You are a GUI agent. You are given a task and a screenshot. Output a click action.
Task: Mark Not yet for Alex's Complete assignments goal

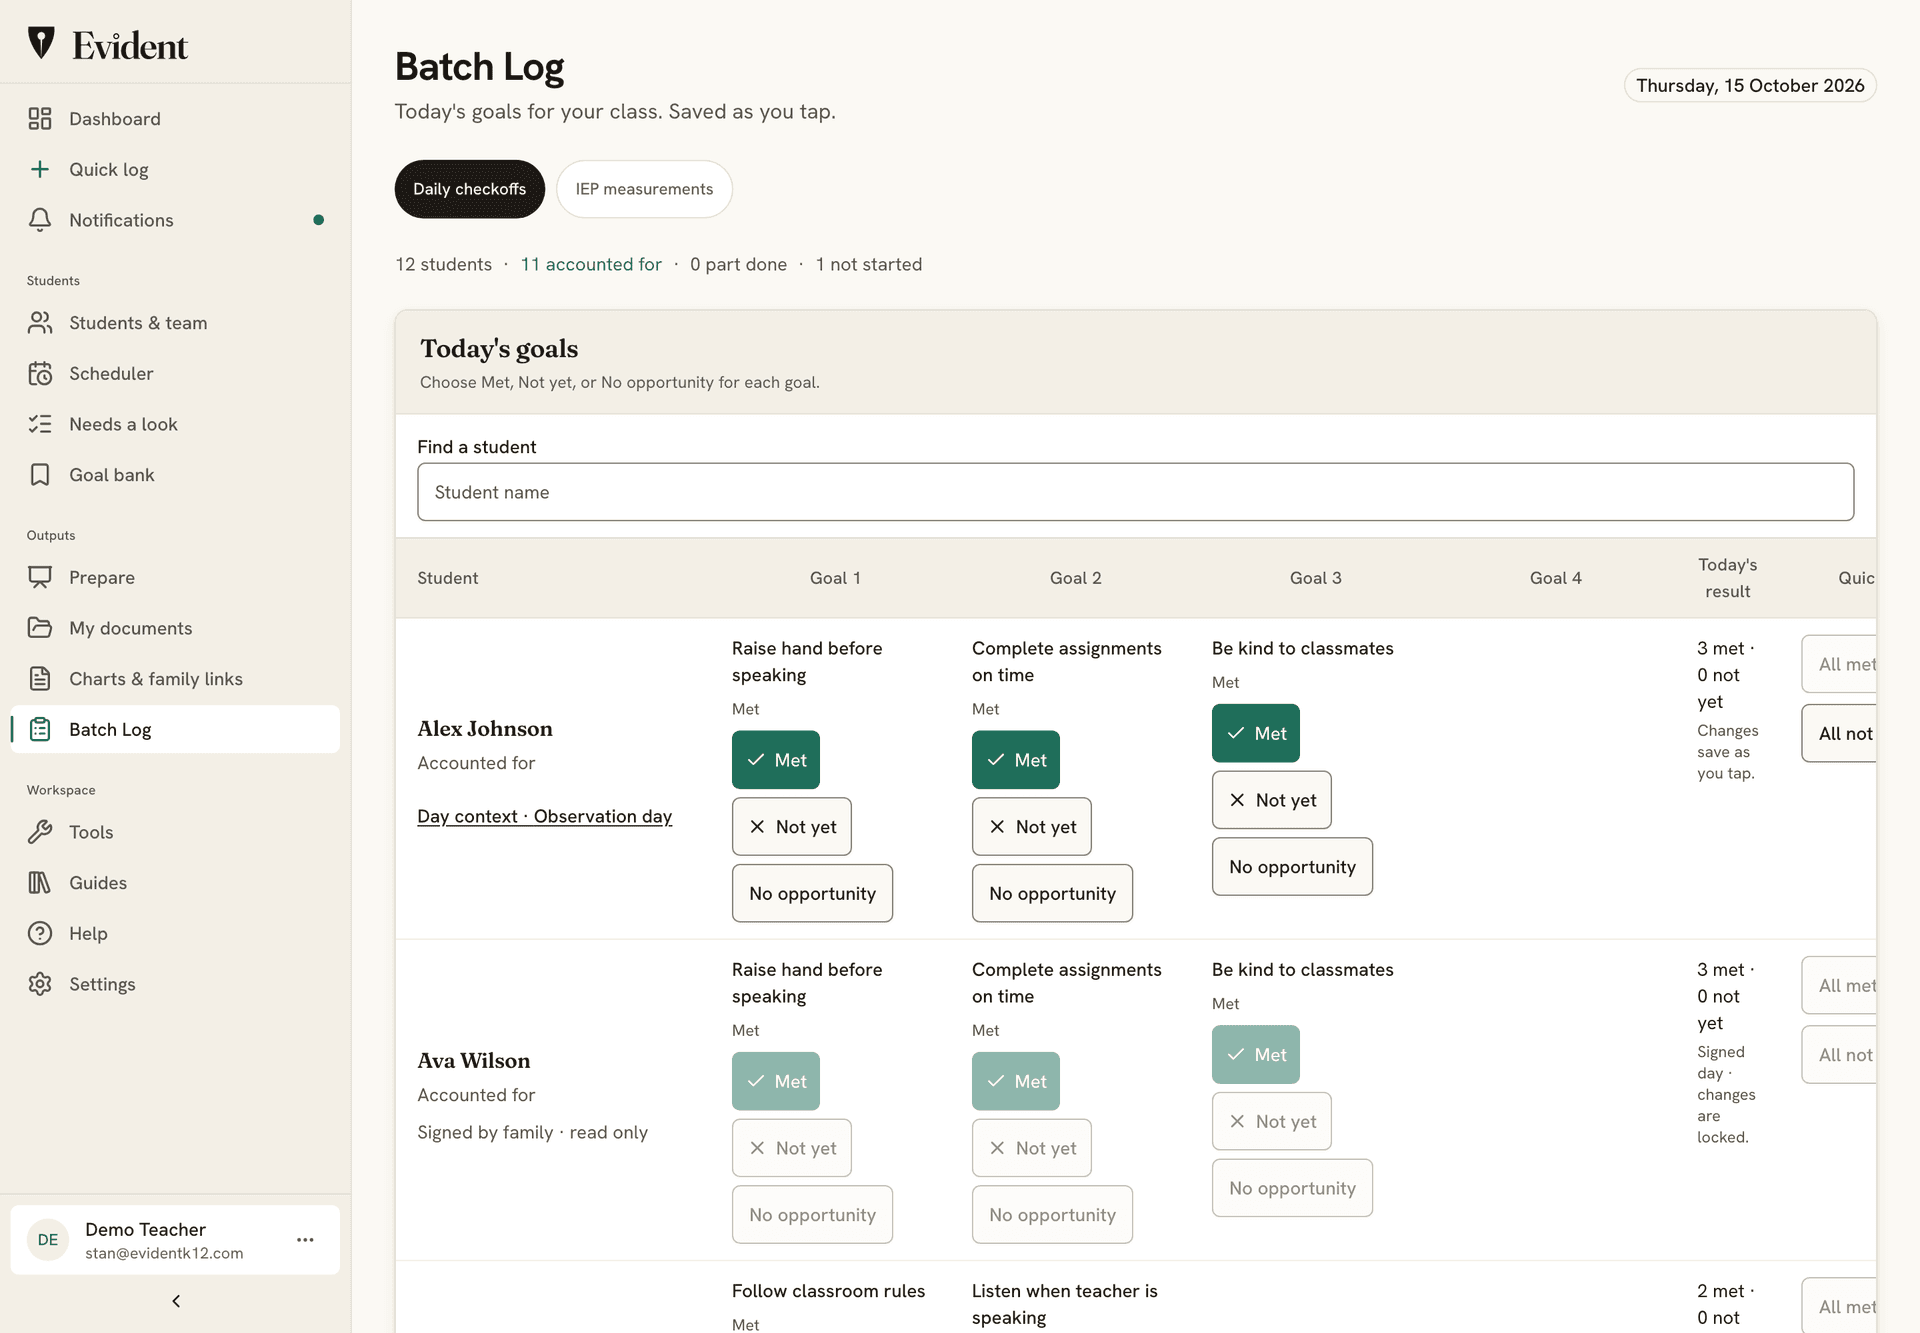point(1032,827)
